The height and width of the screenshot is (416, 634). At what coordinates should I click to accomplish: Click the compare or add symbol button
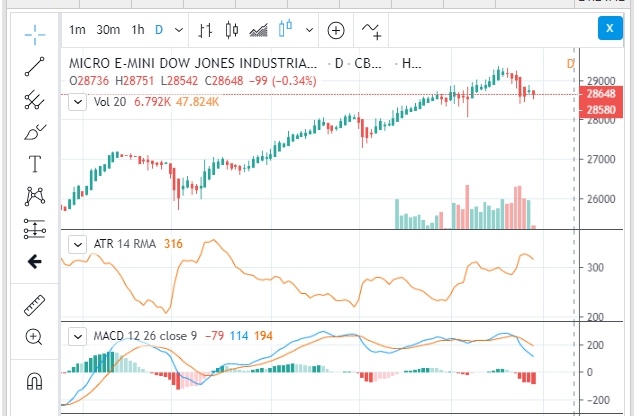(x=335, y=29)
